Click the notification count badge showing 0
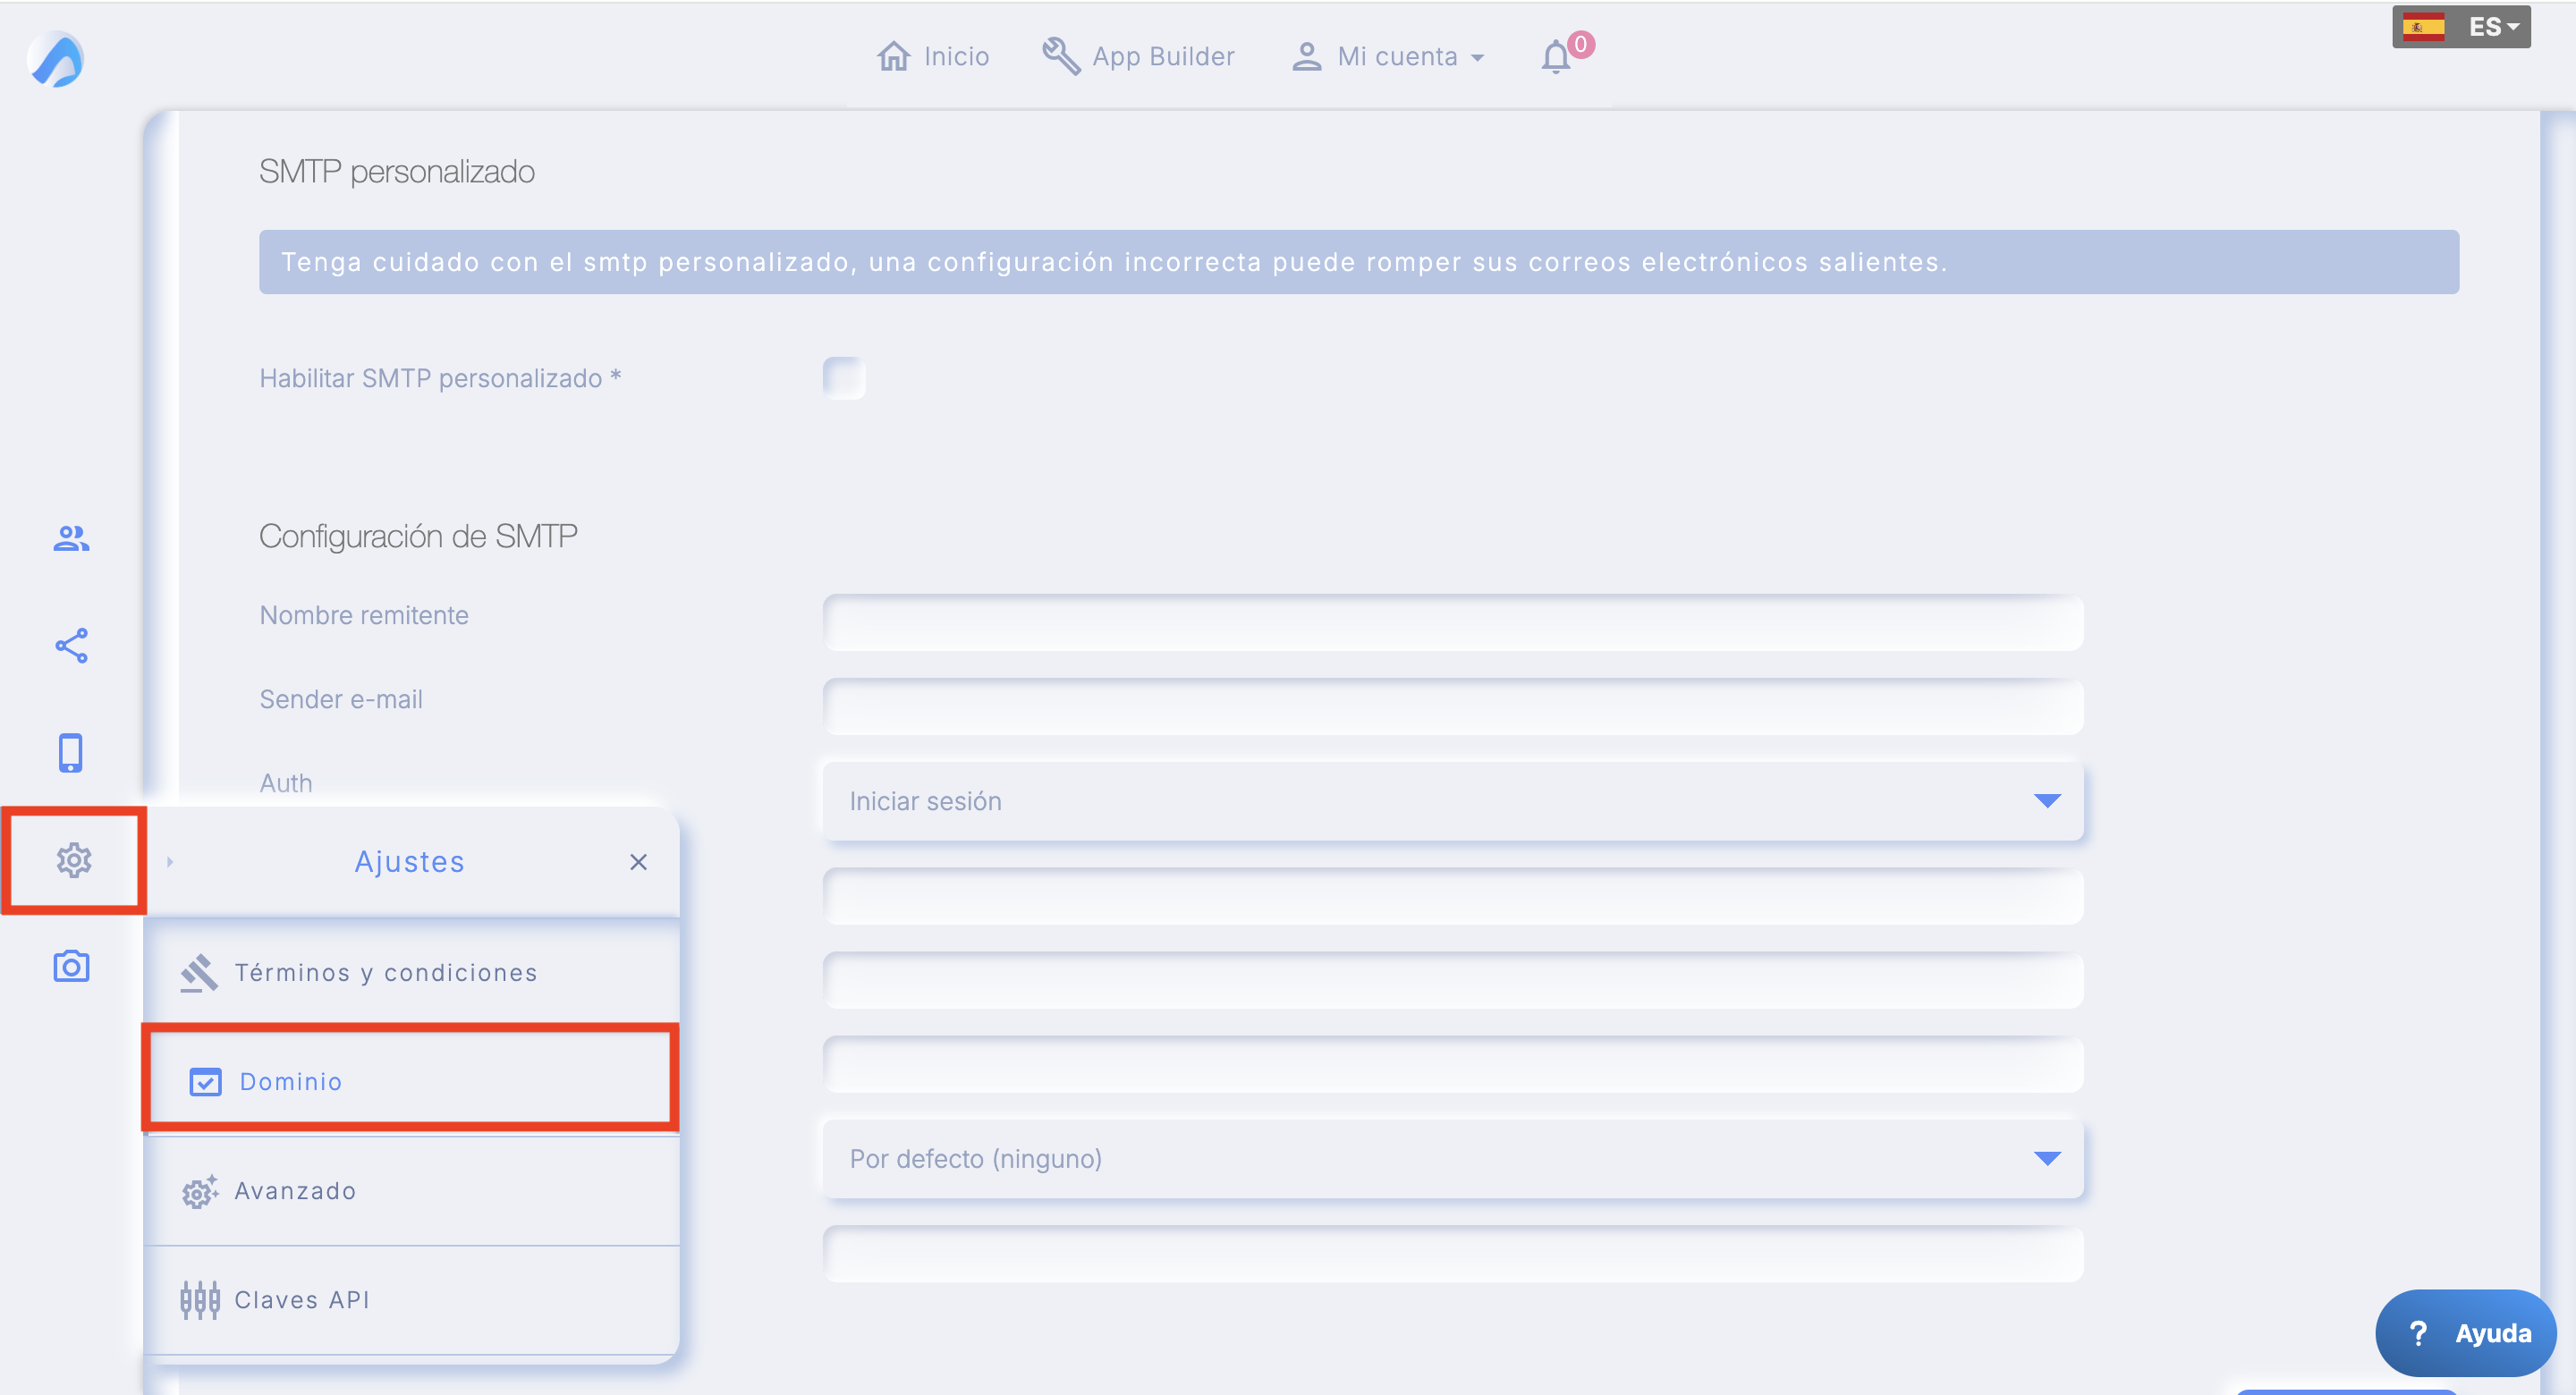The height and width of the screenshot is (1395, 2576). click(x=1581, y=44)
